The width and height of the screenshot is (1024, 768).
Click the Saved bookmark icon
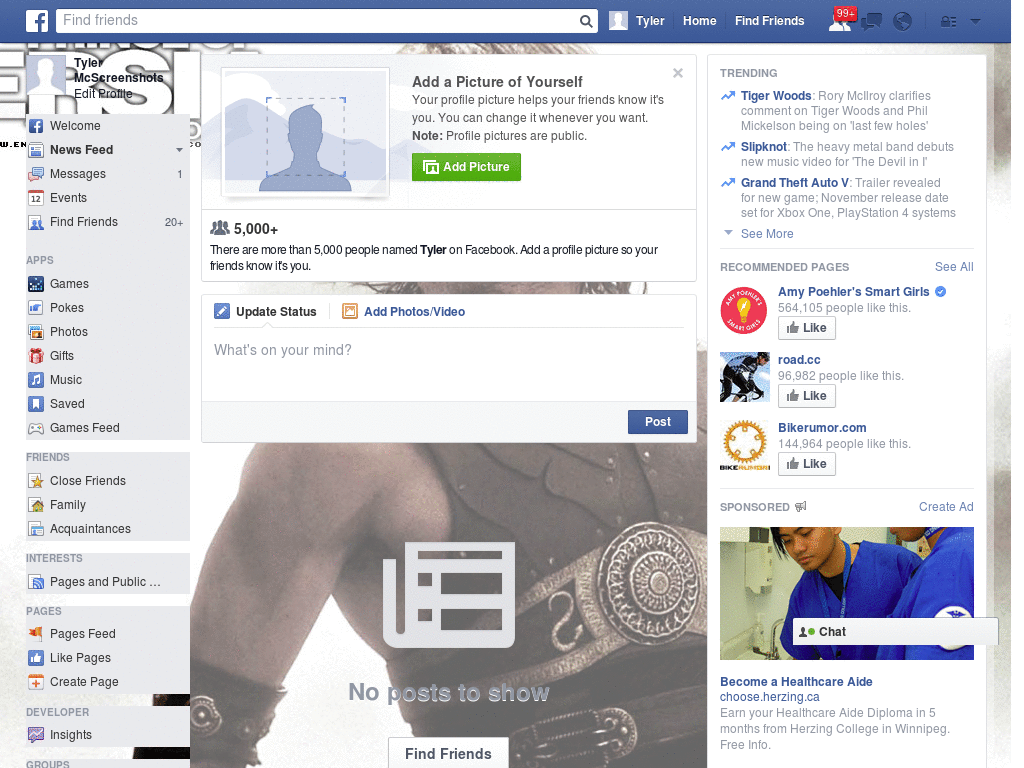(x=36, y=404)
